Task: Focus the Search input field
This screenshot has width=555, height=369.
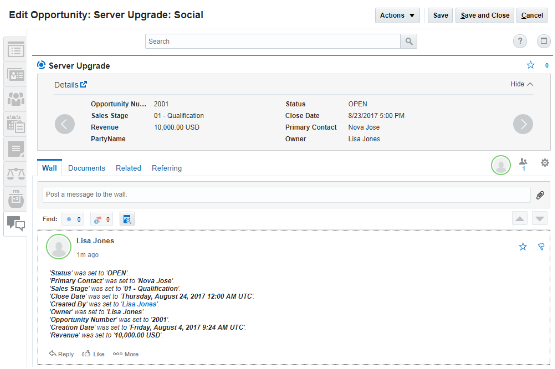Action: click(273, 41)
